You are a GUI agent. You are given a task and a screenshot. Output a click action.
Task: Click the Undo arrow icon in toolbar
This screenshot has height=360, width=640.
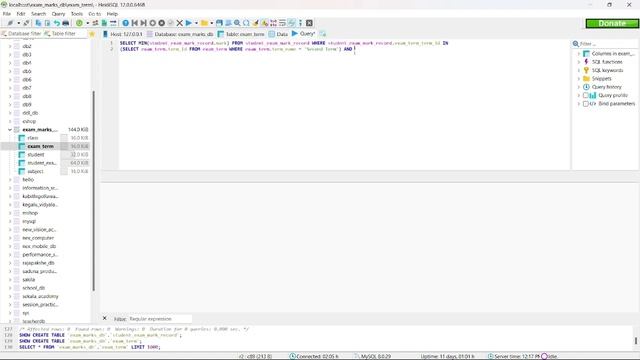point(57,23)
